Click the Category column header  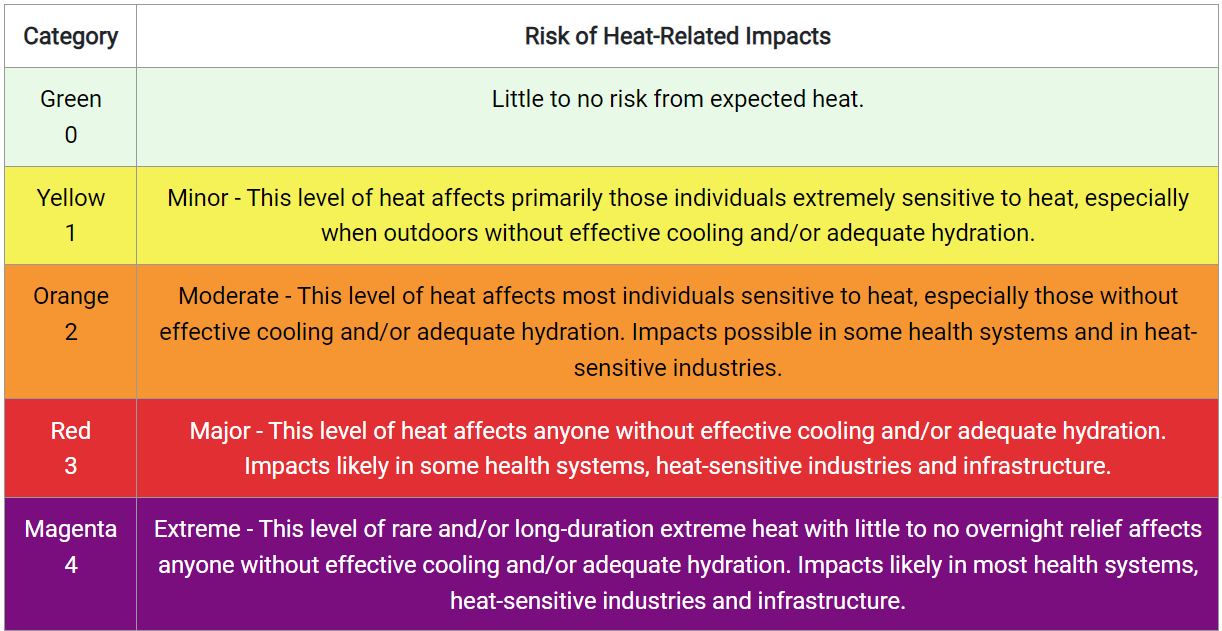click(x=70, y=37)
